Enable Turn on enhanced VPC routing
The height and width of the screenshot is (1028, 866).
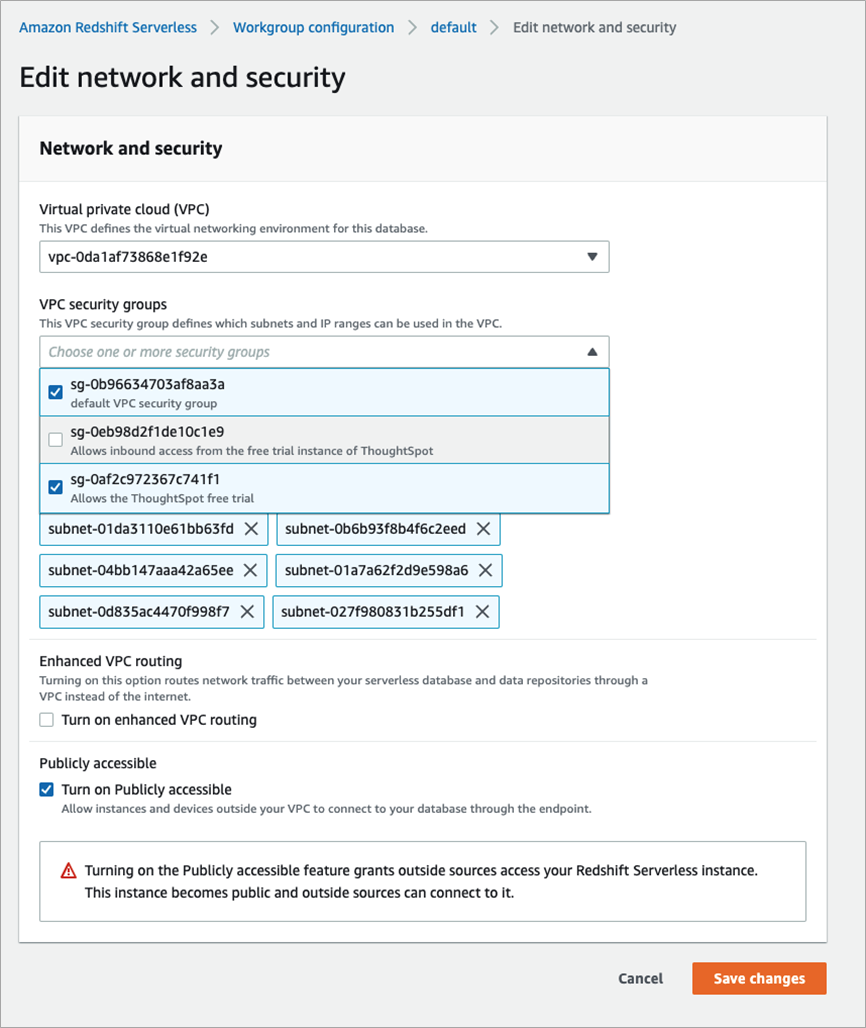coord(46,719)
